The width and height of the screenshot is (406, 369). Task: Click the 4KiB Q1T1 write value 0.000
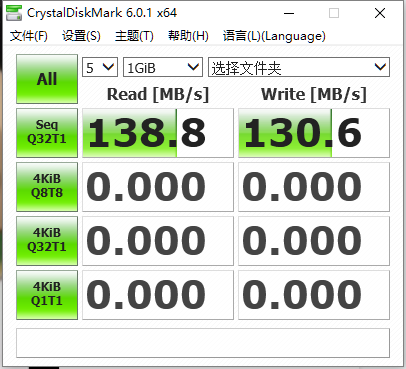(x=314, y=295)
